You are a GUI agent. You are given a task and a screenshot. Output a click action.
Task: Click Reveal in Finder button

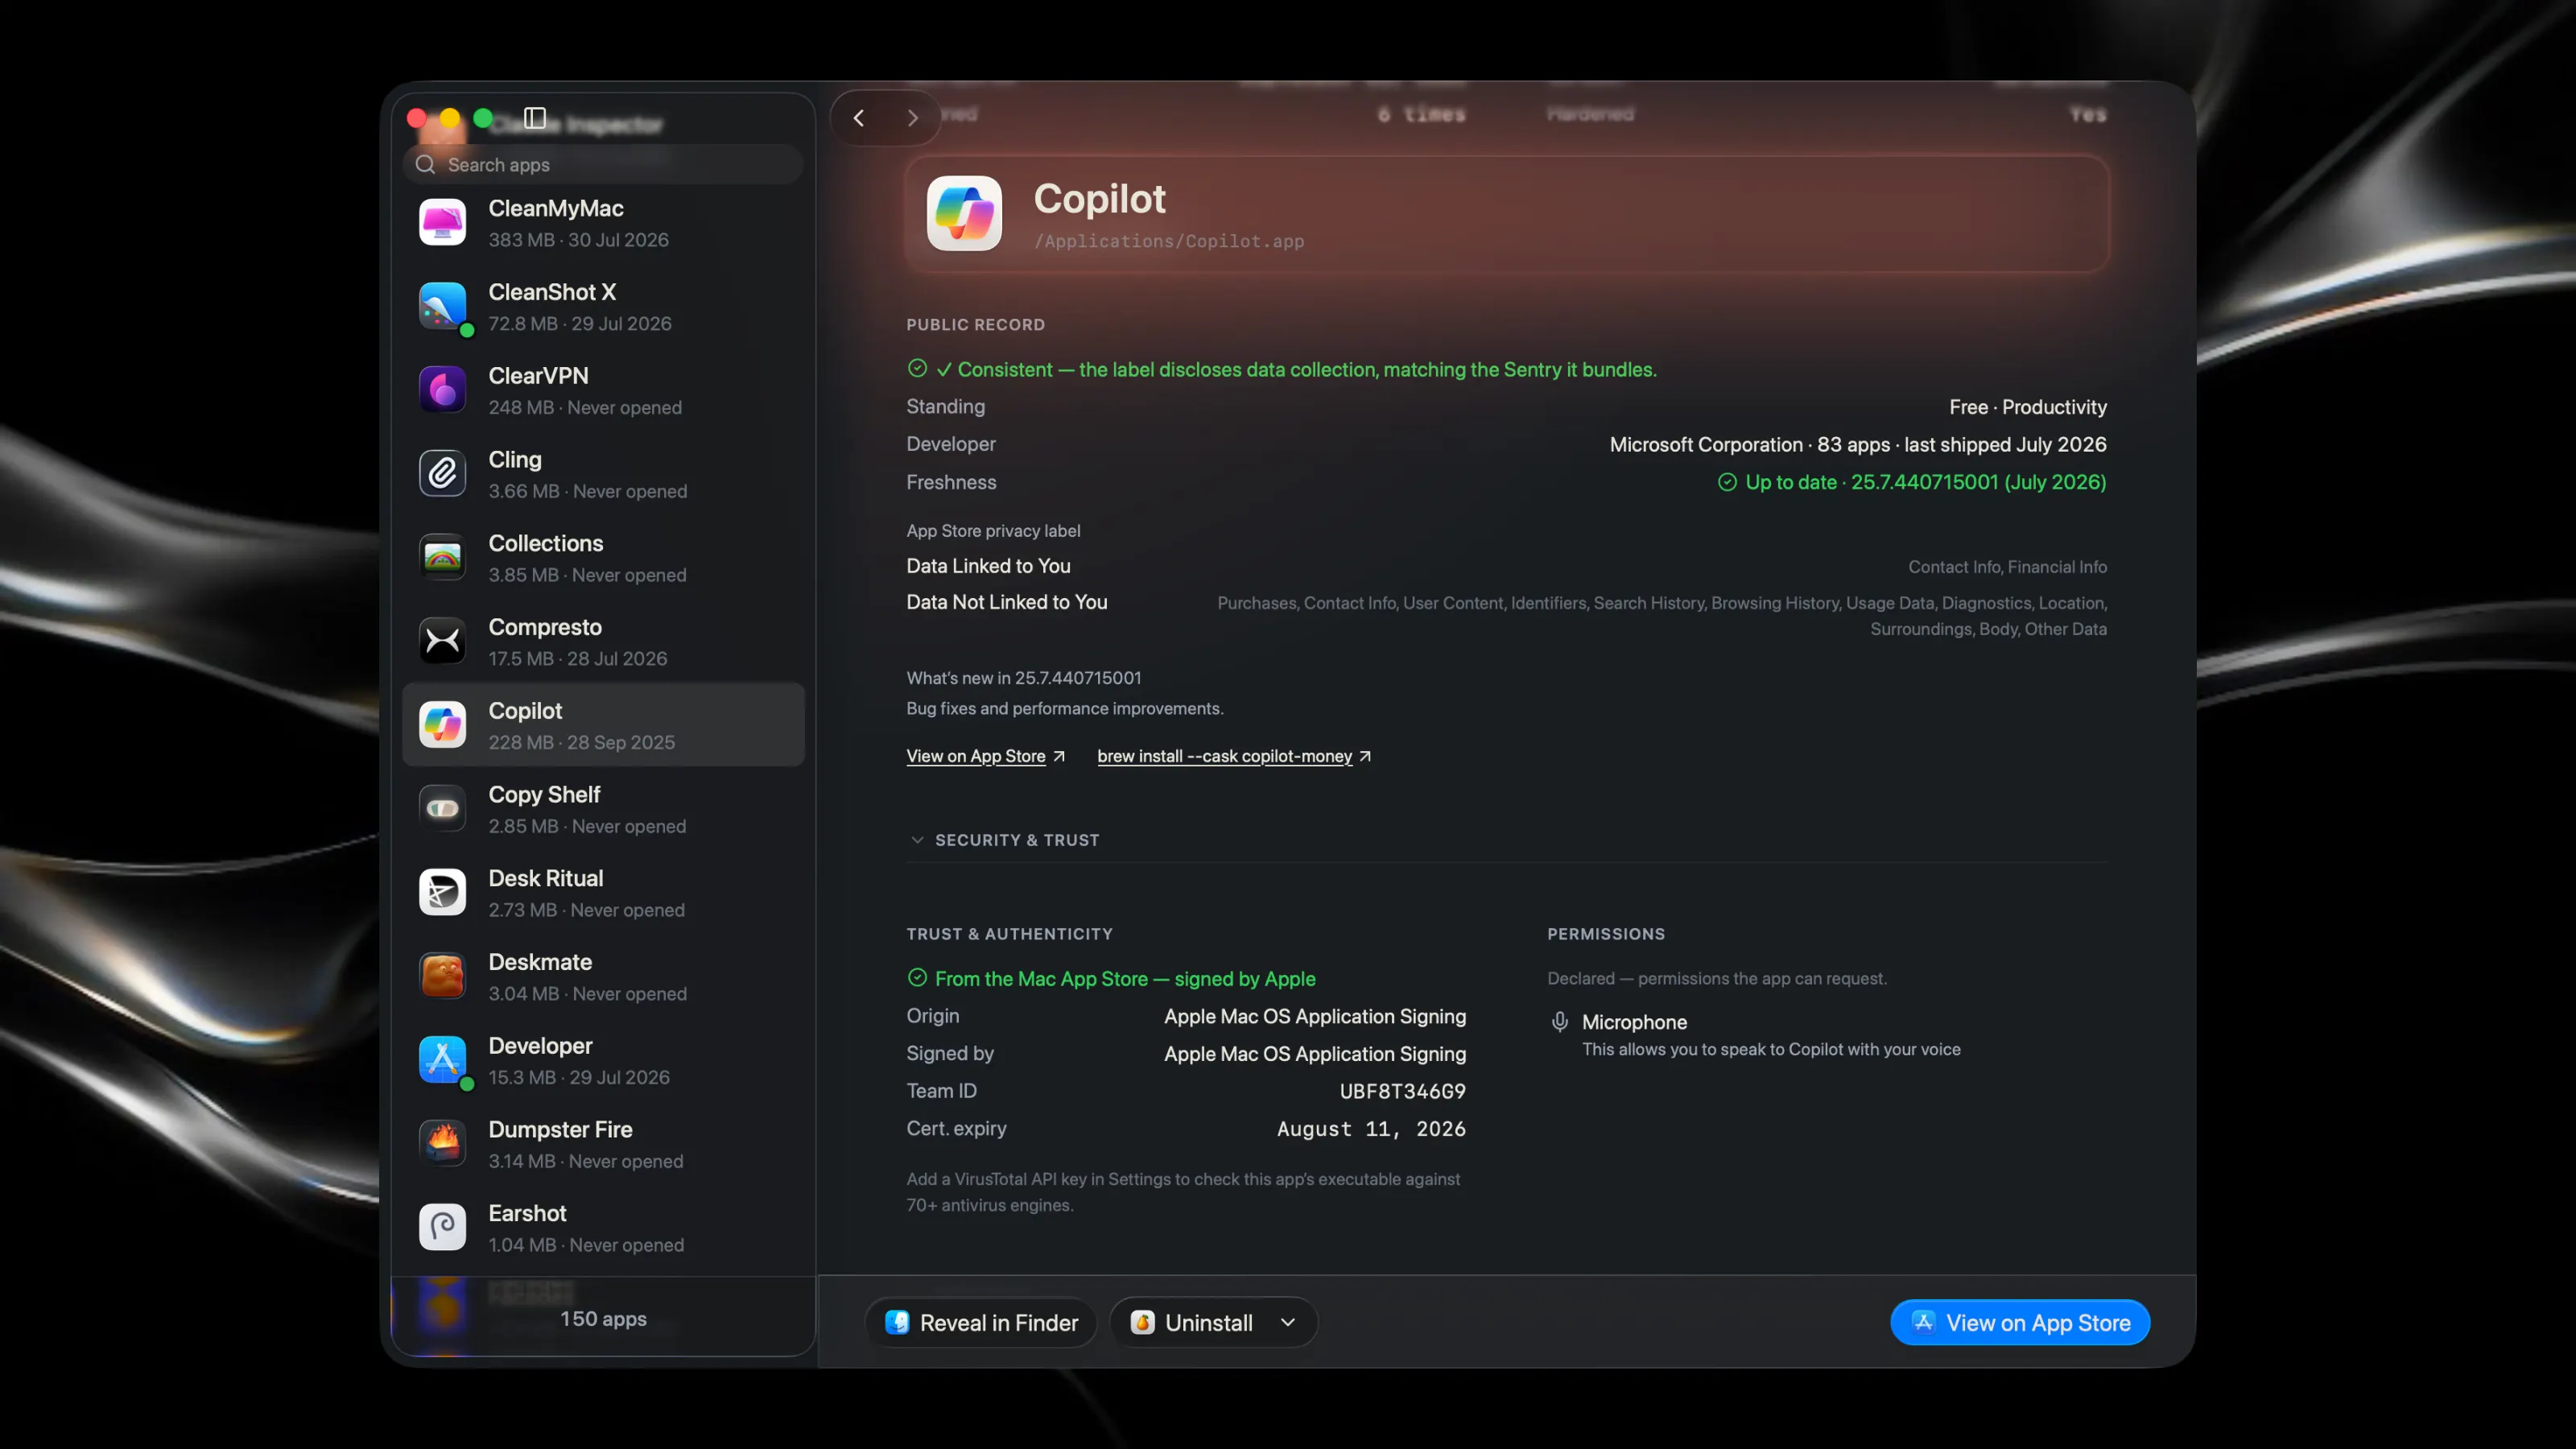point(981,1323)
